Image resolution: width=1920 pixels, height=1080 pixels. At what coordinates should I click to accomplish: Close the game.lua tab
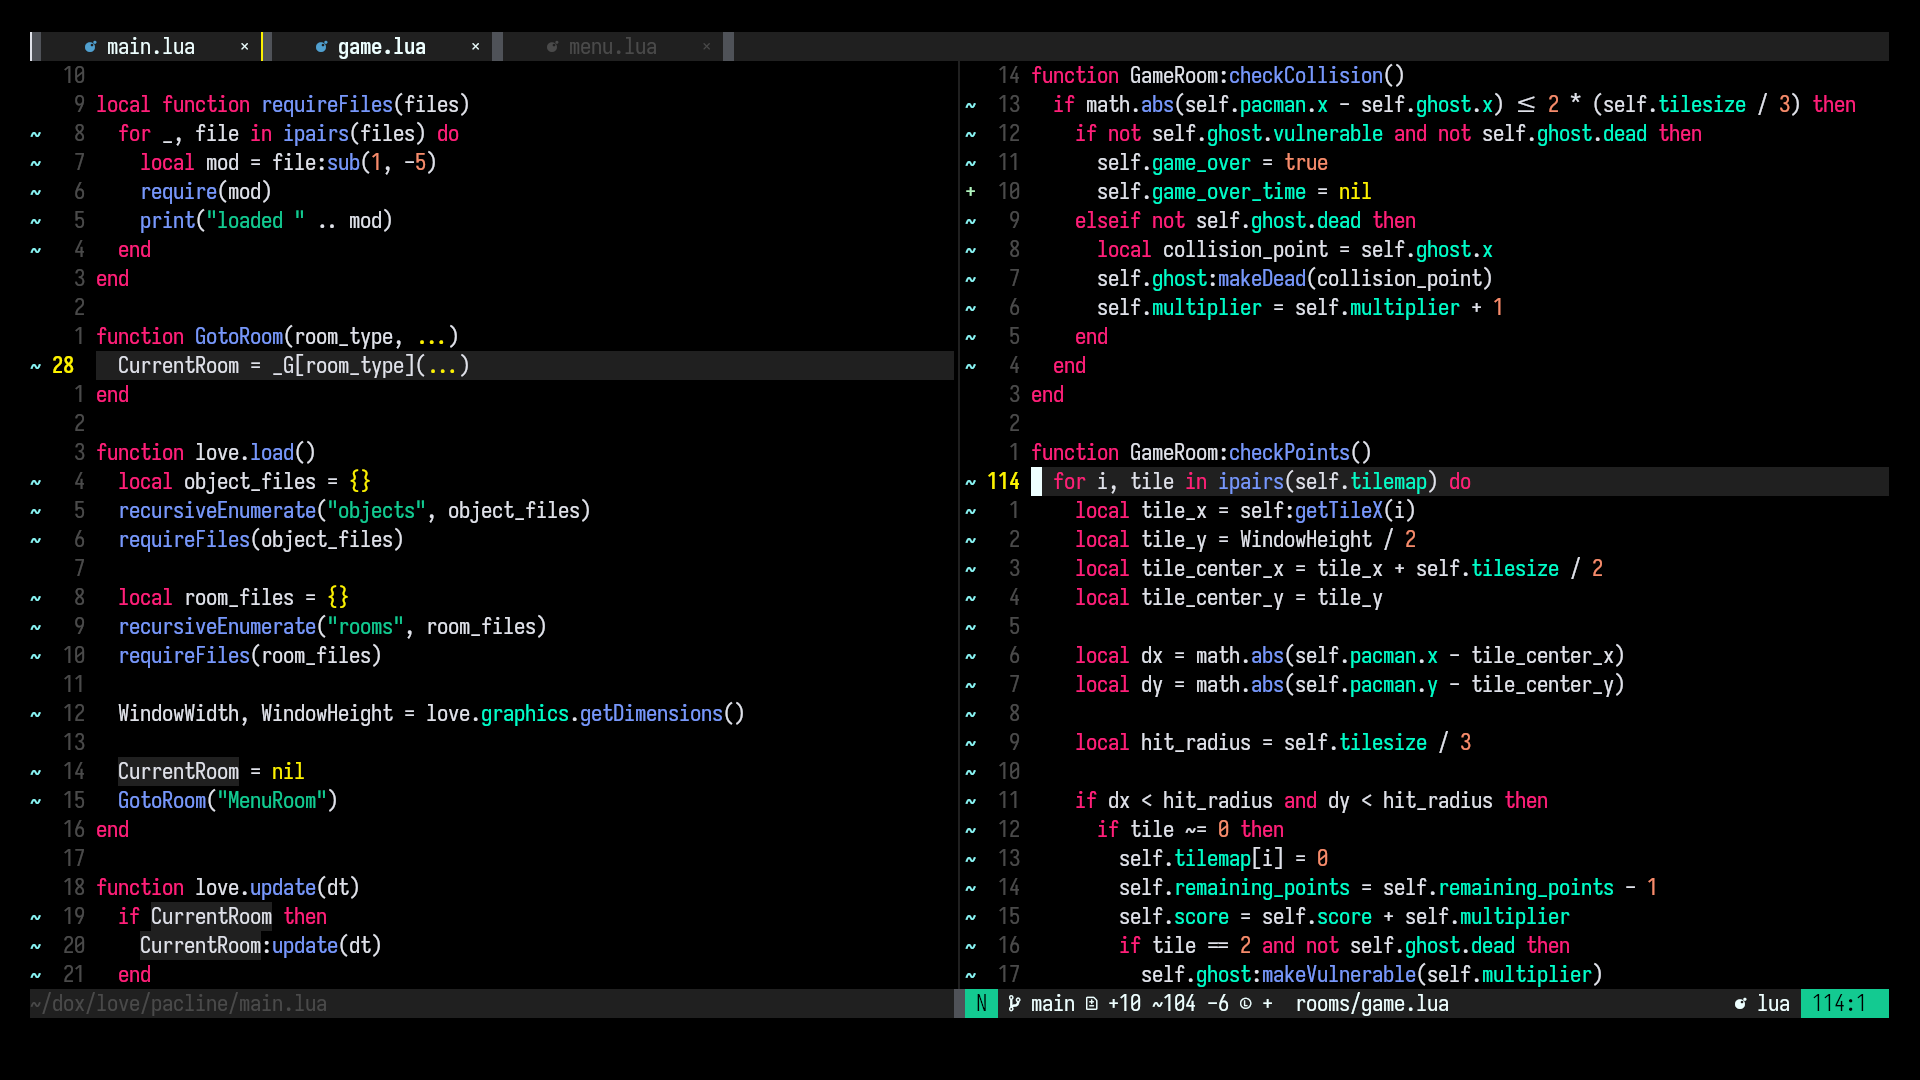(x=475, y=47)
